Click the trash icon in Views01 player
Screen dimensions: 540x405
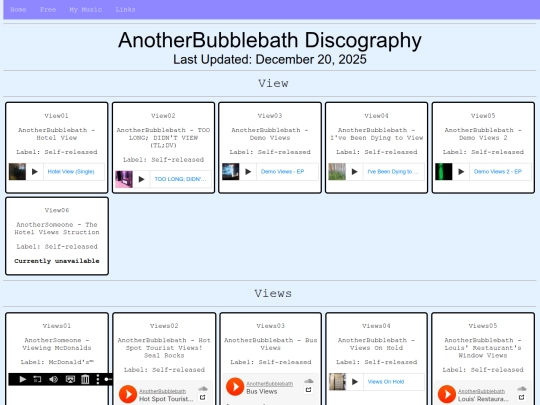[x=85, y=379]
